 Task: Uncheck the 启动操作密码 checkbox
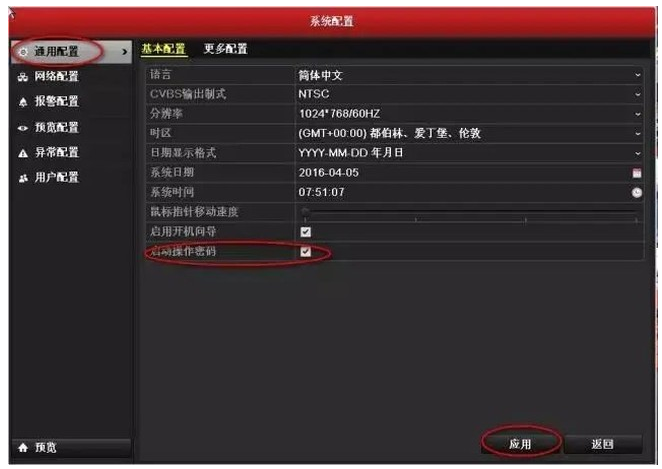pyautogui.click(x=306, y=252)
